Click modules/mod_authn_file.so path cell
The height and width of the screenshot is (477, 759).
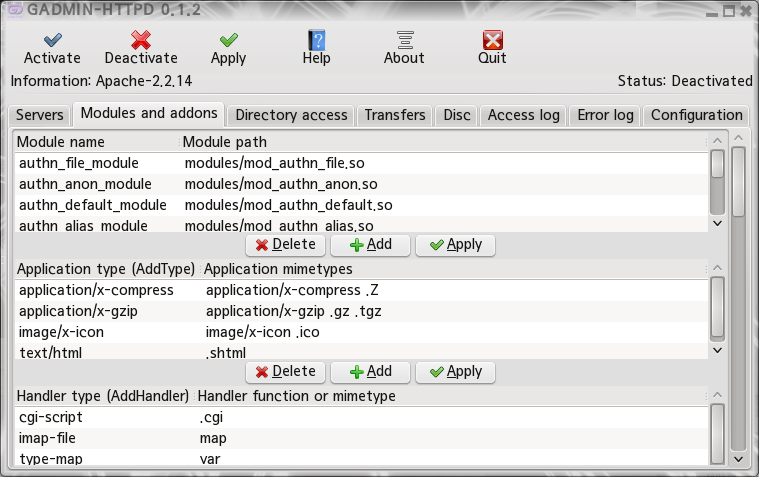pos(274,163)
